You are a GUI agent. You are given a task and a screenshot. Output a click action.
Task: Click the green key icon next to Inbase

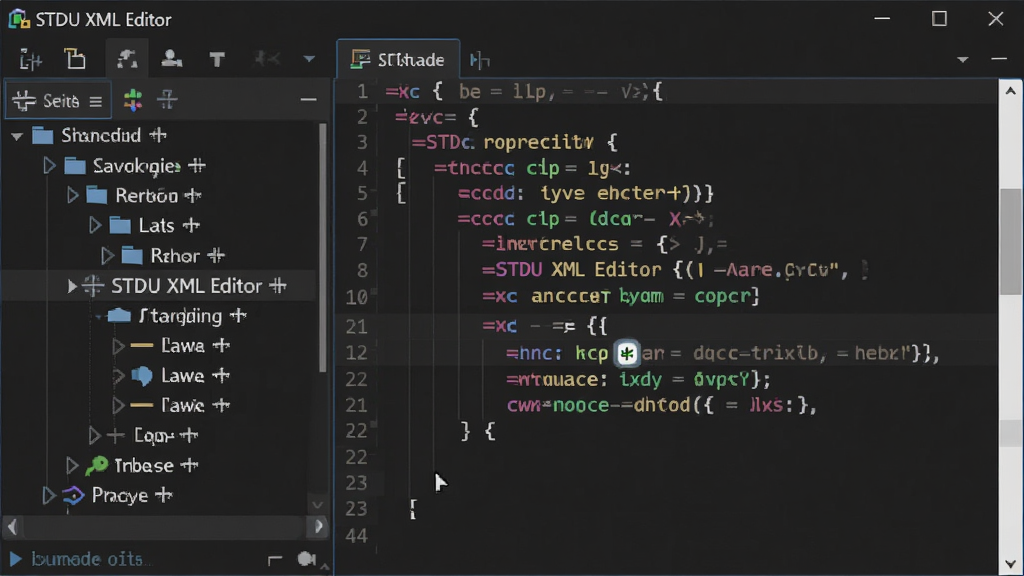pyautogui.click(x=97, y=466)
